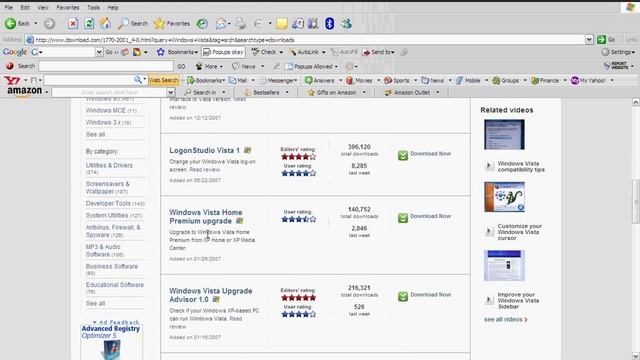Screen dimensions: 640x360
Task: Open the Yahoo Bookmarks dropdown
Action: (x=206, y=80)
